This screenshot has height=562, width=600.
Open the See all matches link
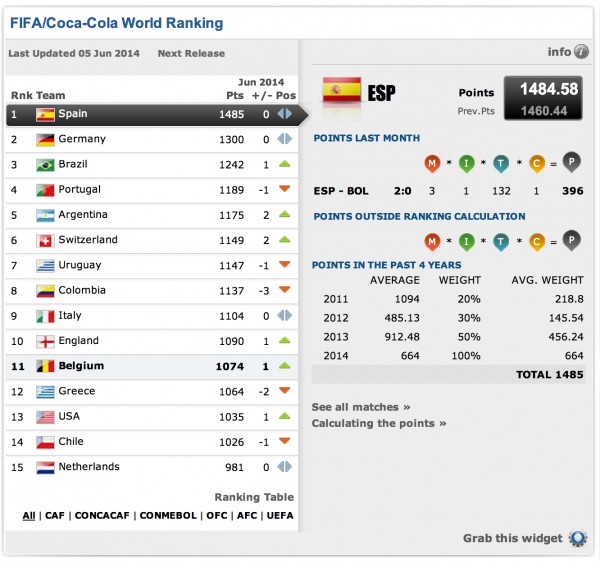(x=361, y=407)
